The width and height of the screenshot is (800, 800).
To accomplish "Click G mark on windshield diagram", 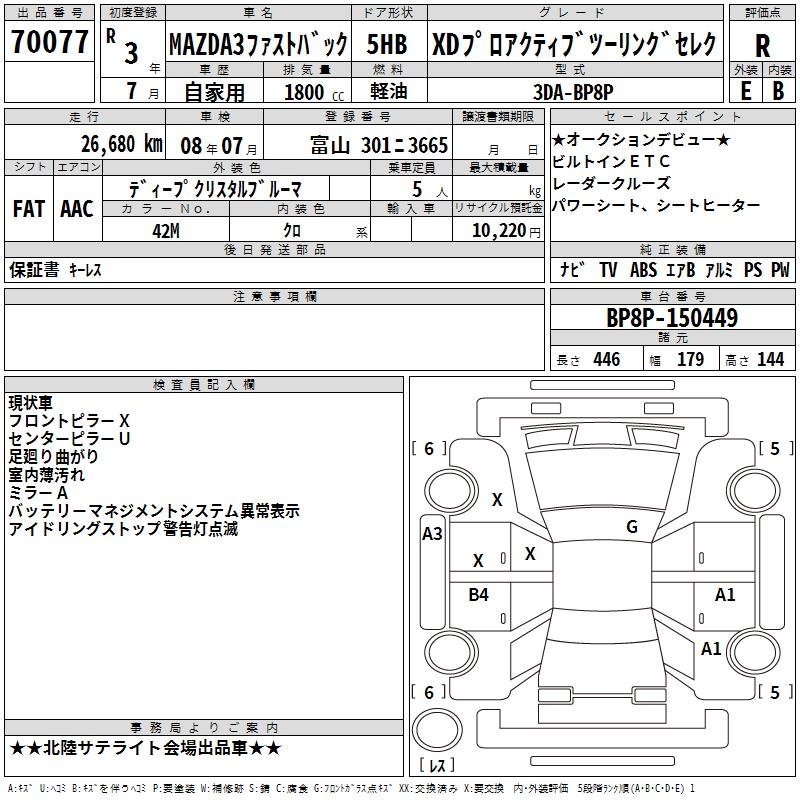I will (632, 527).
